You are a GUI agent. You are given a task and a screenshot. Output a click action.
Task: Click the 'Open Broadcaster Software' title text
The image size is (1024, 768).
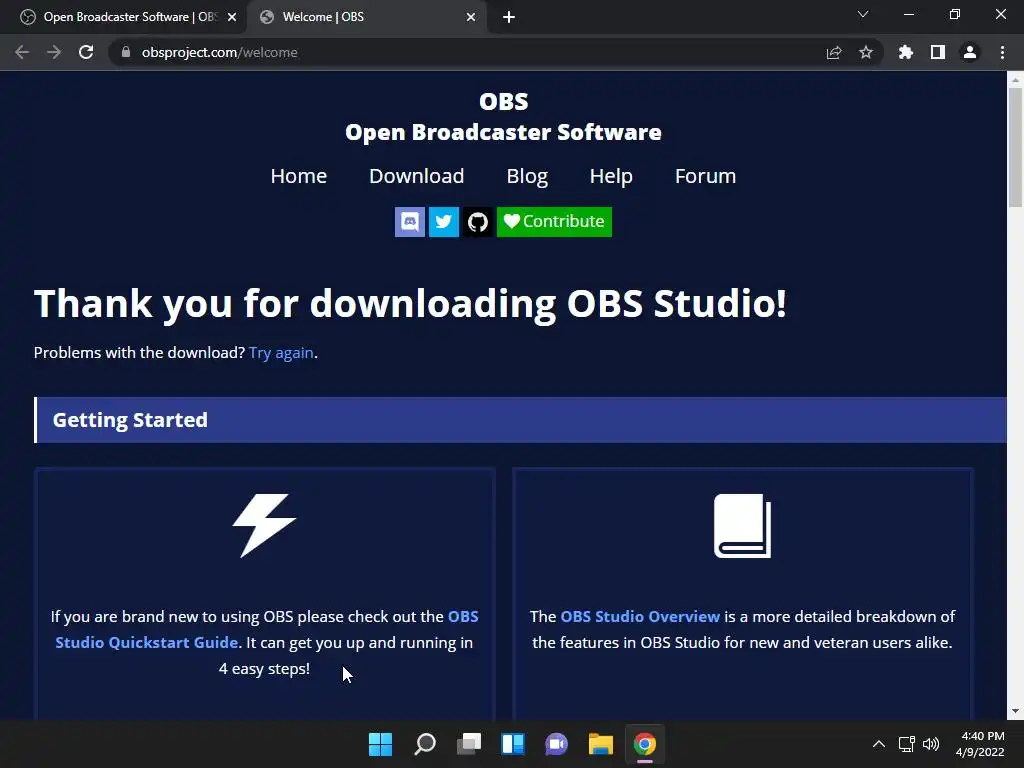pyautogui.click(x=504, y=132)
